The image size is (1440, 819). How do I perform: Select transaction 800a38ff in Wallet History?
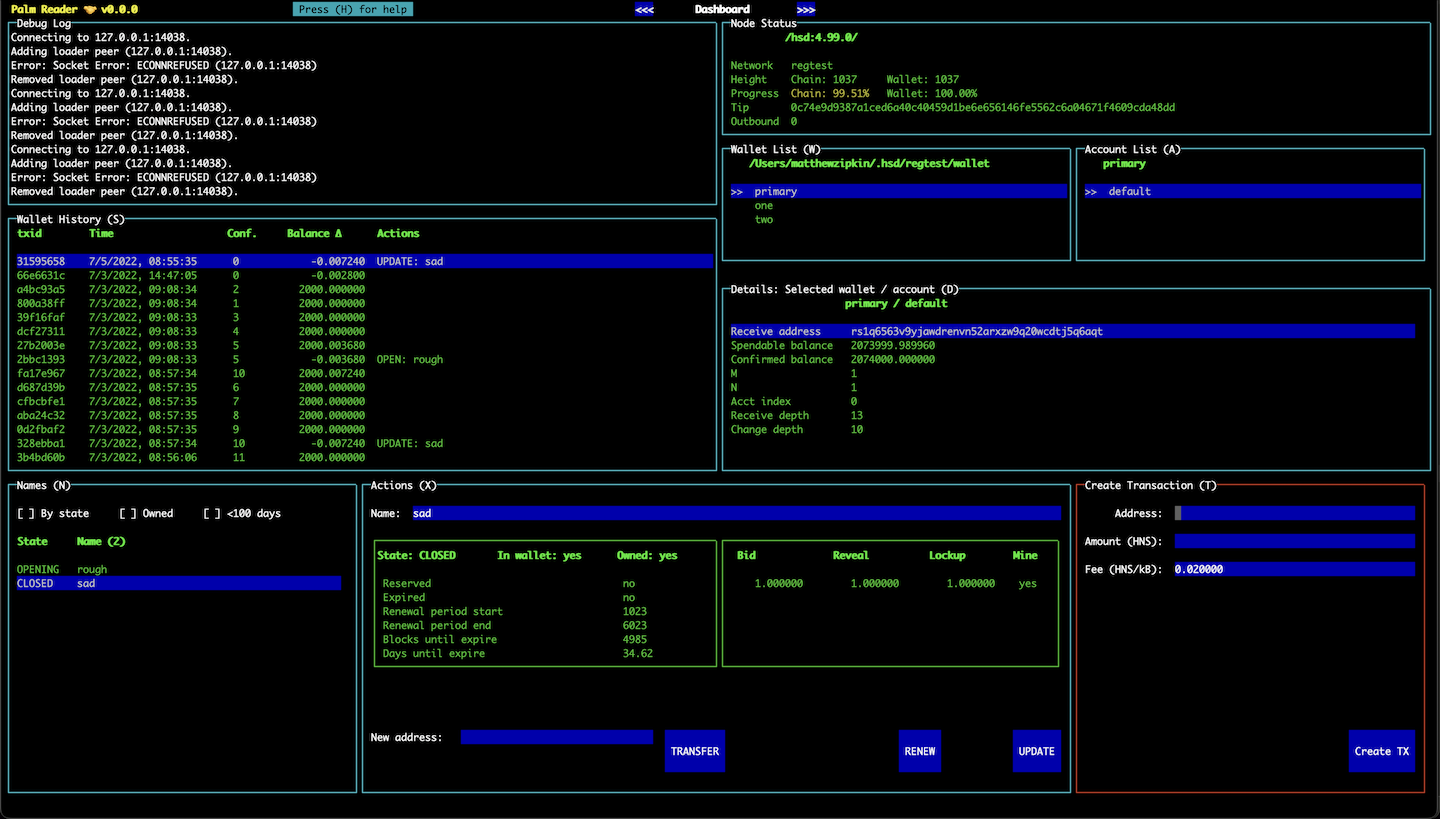click(x=365, y=303)
